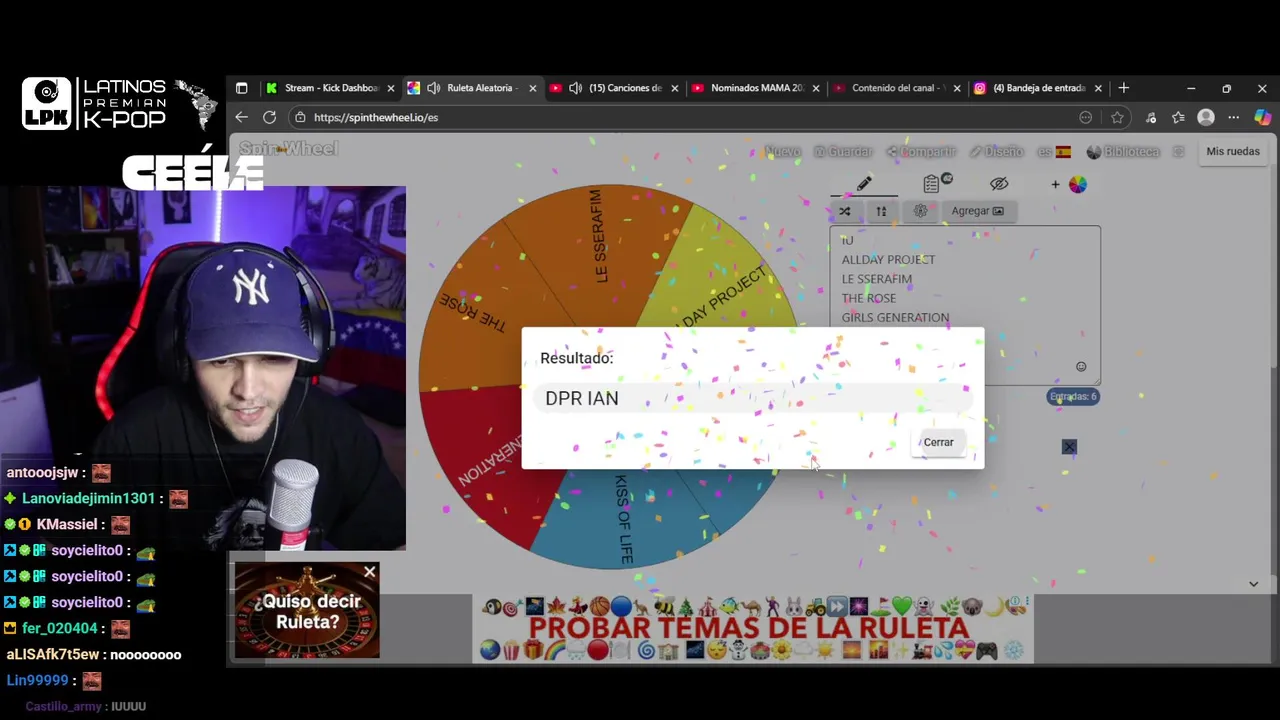Select ALLDAY PROJECT entry in list
Viewport: 1280px width, 720px height.
tap(888, 260)
